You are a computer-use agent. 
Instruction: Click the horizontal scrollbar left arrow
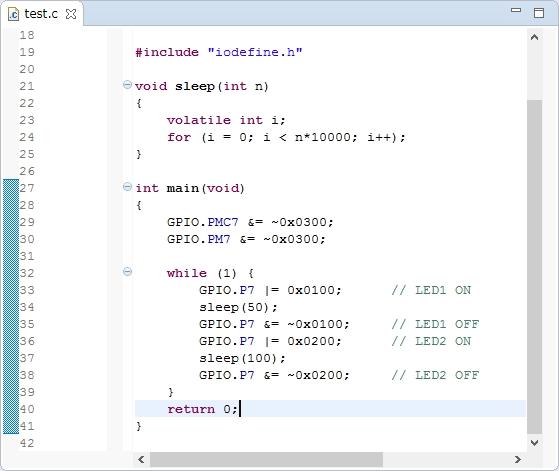point(141,460)
